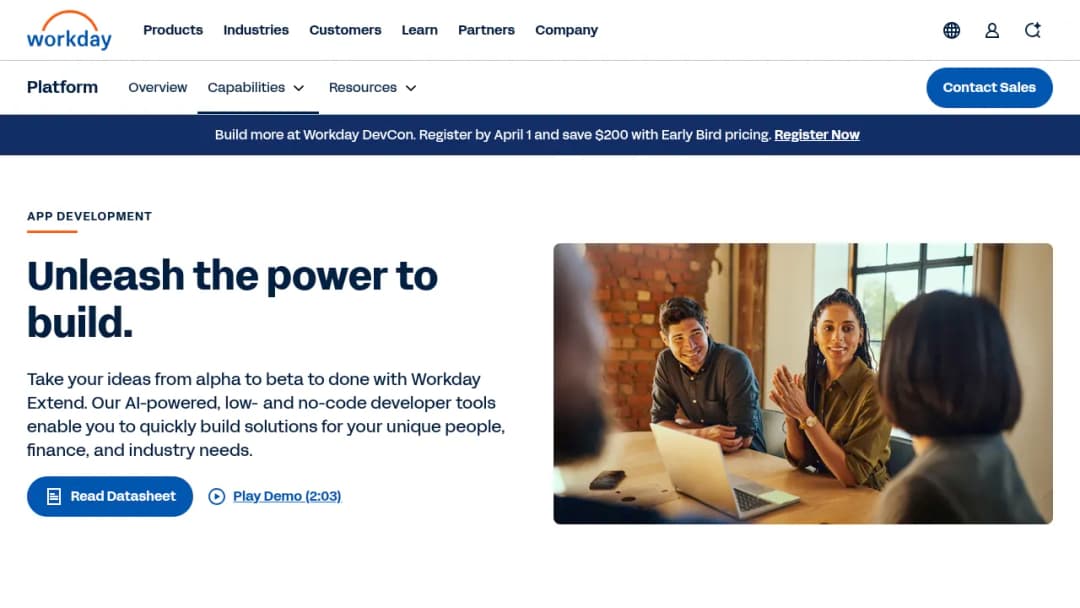Open the Partners menu
The width and height of the screenshot is (1080, 608).
click(486, 30)
